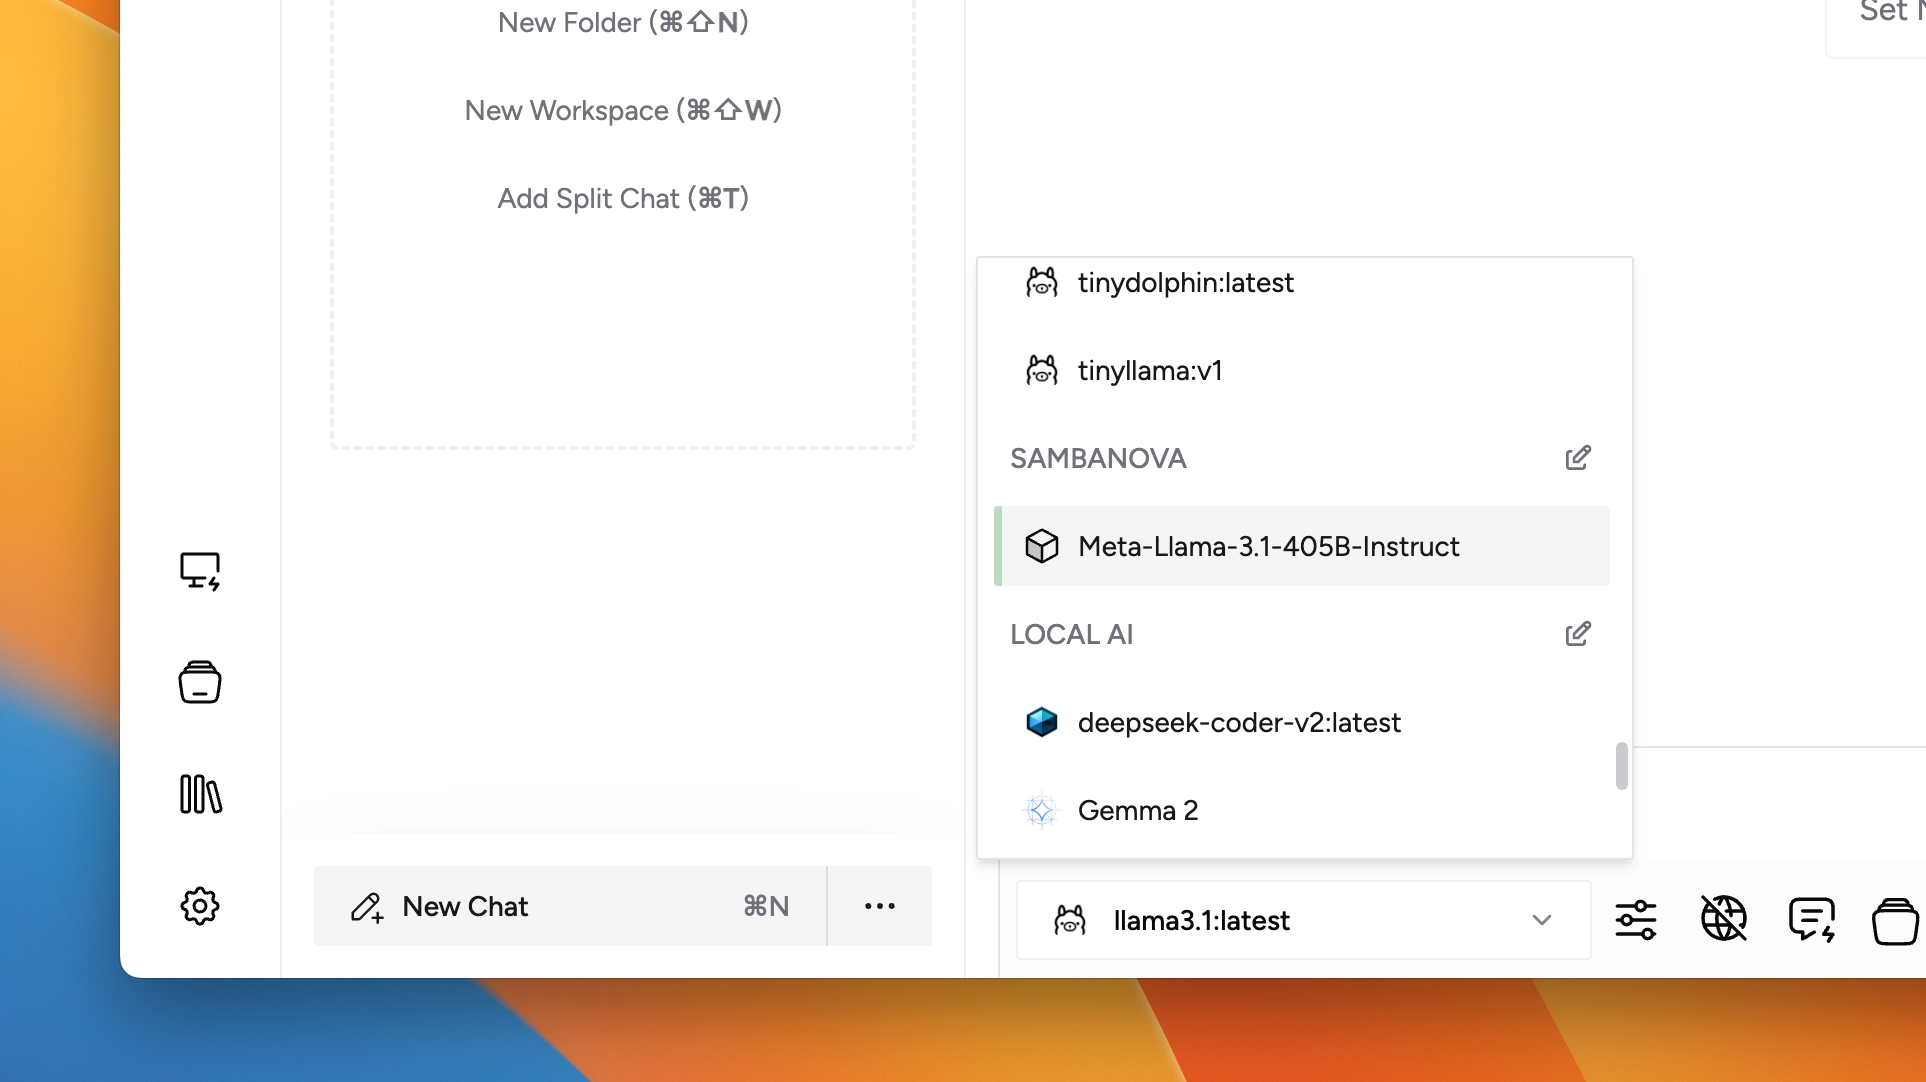Select the deepseek-coder-v2:latest model

(1238, 722)
